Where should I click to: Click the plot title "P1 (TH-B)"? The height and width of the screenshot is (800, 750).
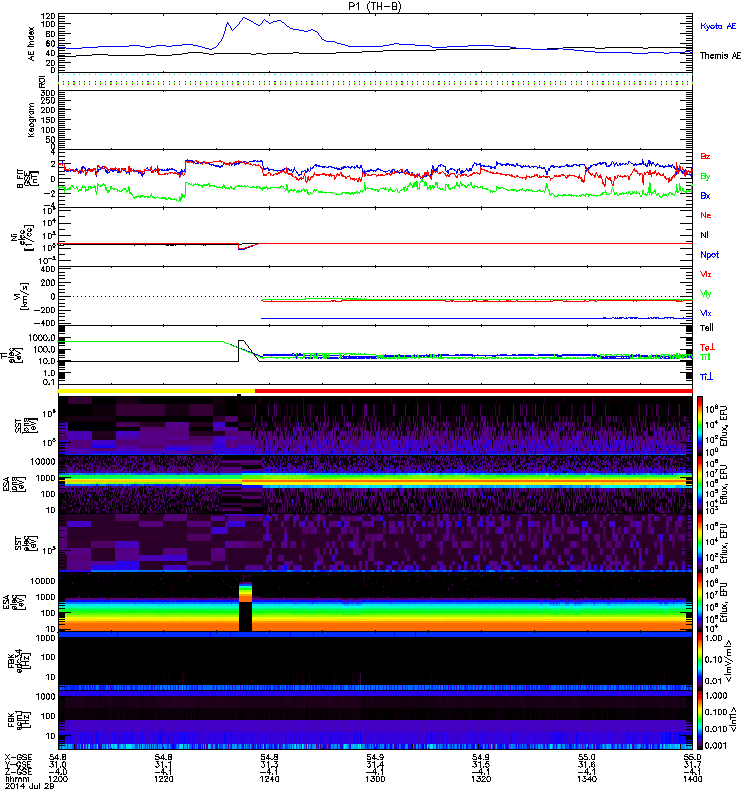pyautogui.click(x=375, y=6)
